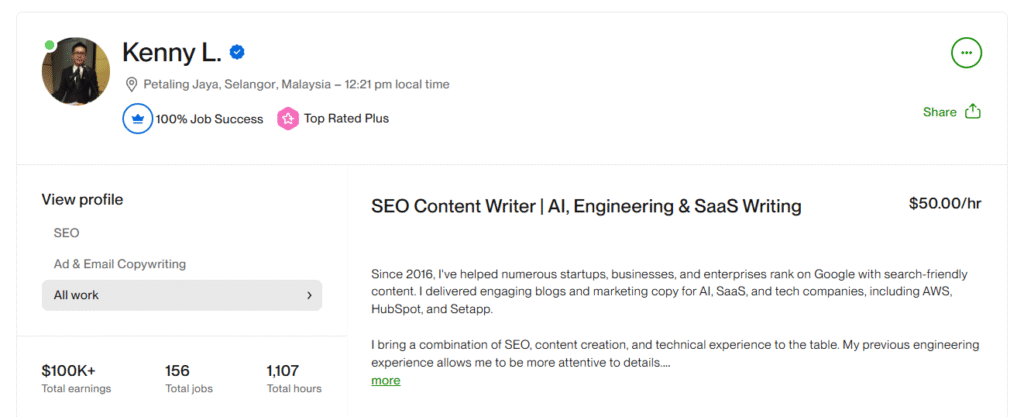The height and width of the screenshot is (417, 1024).
Task: Select the SEO profile item
Action: point(67,233)
